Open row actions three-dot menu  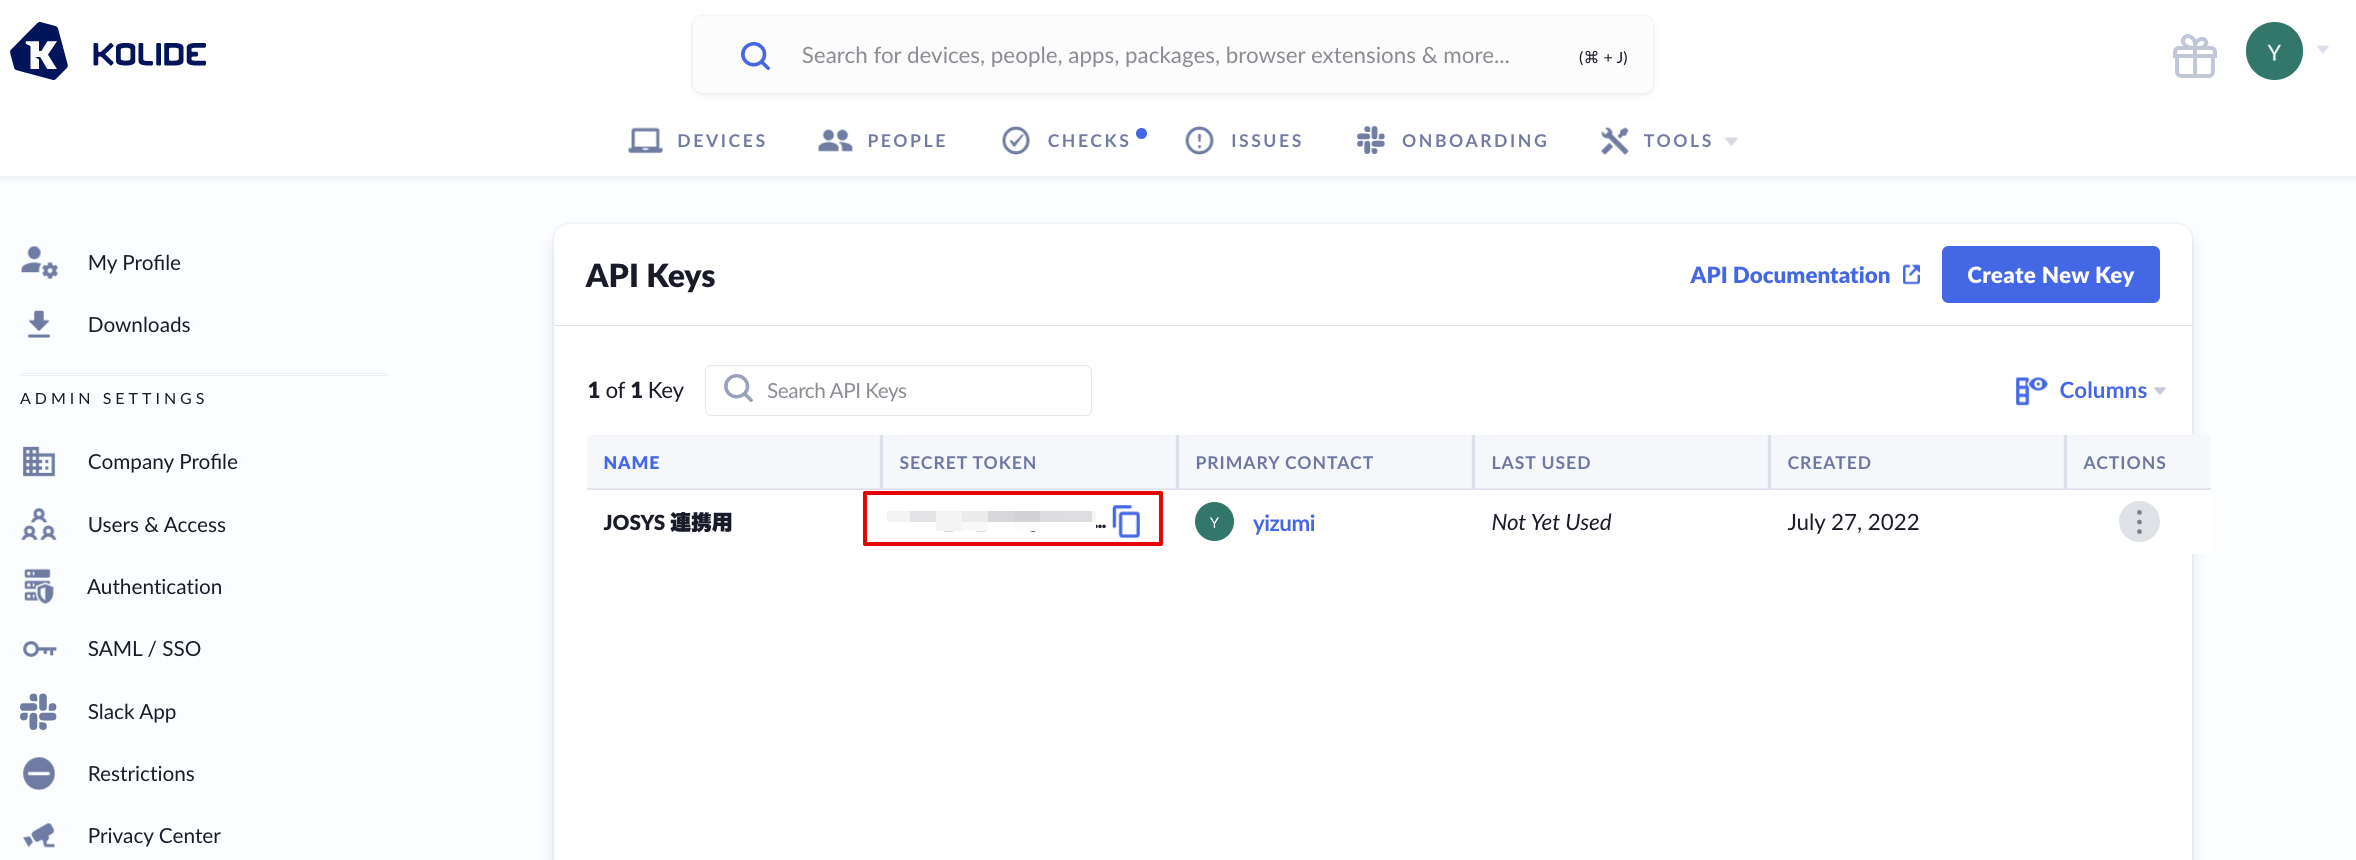pyautogui.click(x=2138, y=522)
